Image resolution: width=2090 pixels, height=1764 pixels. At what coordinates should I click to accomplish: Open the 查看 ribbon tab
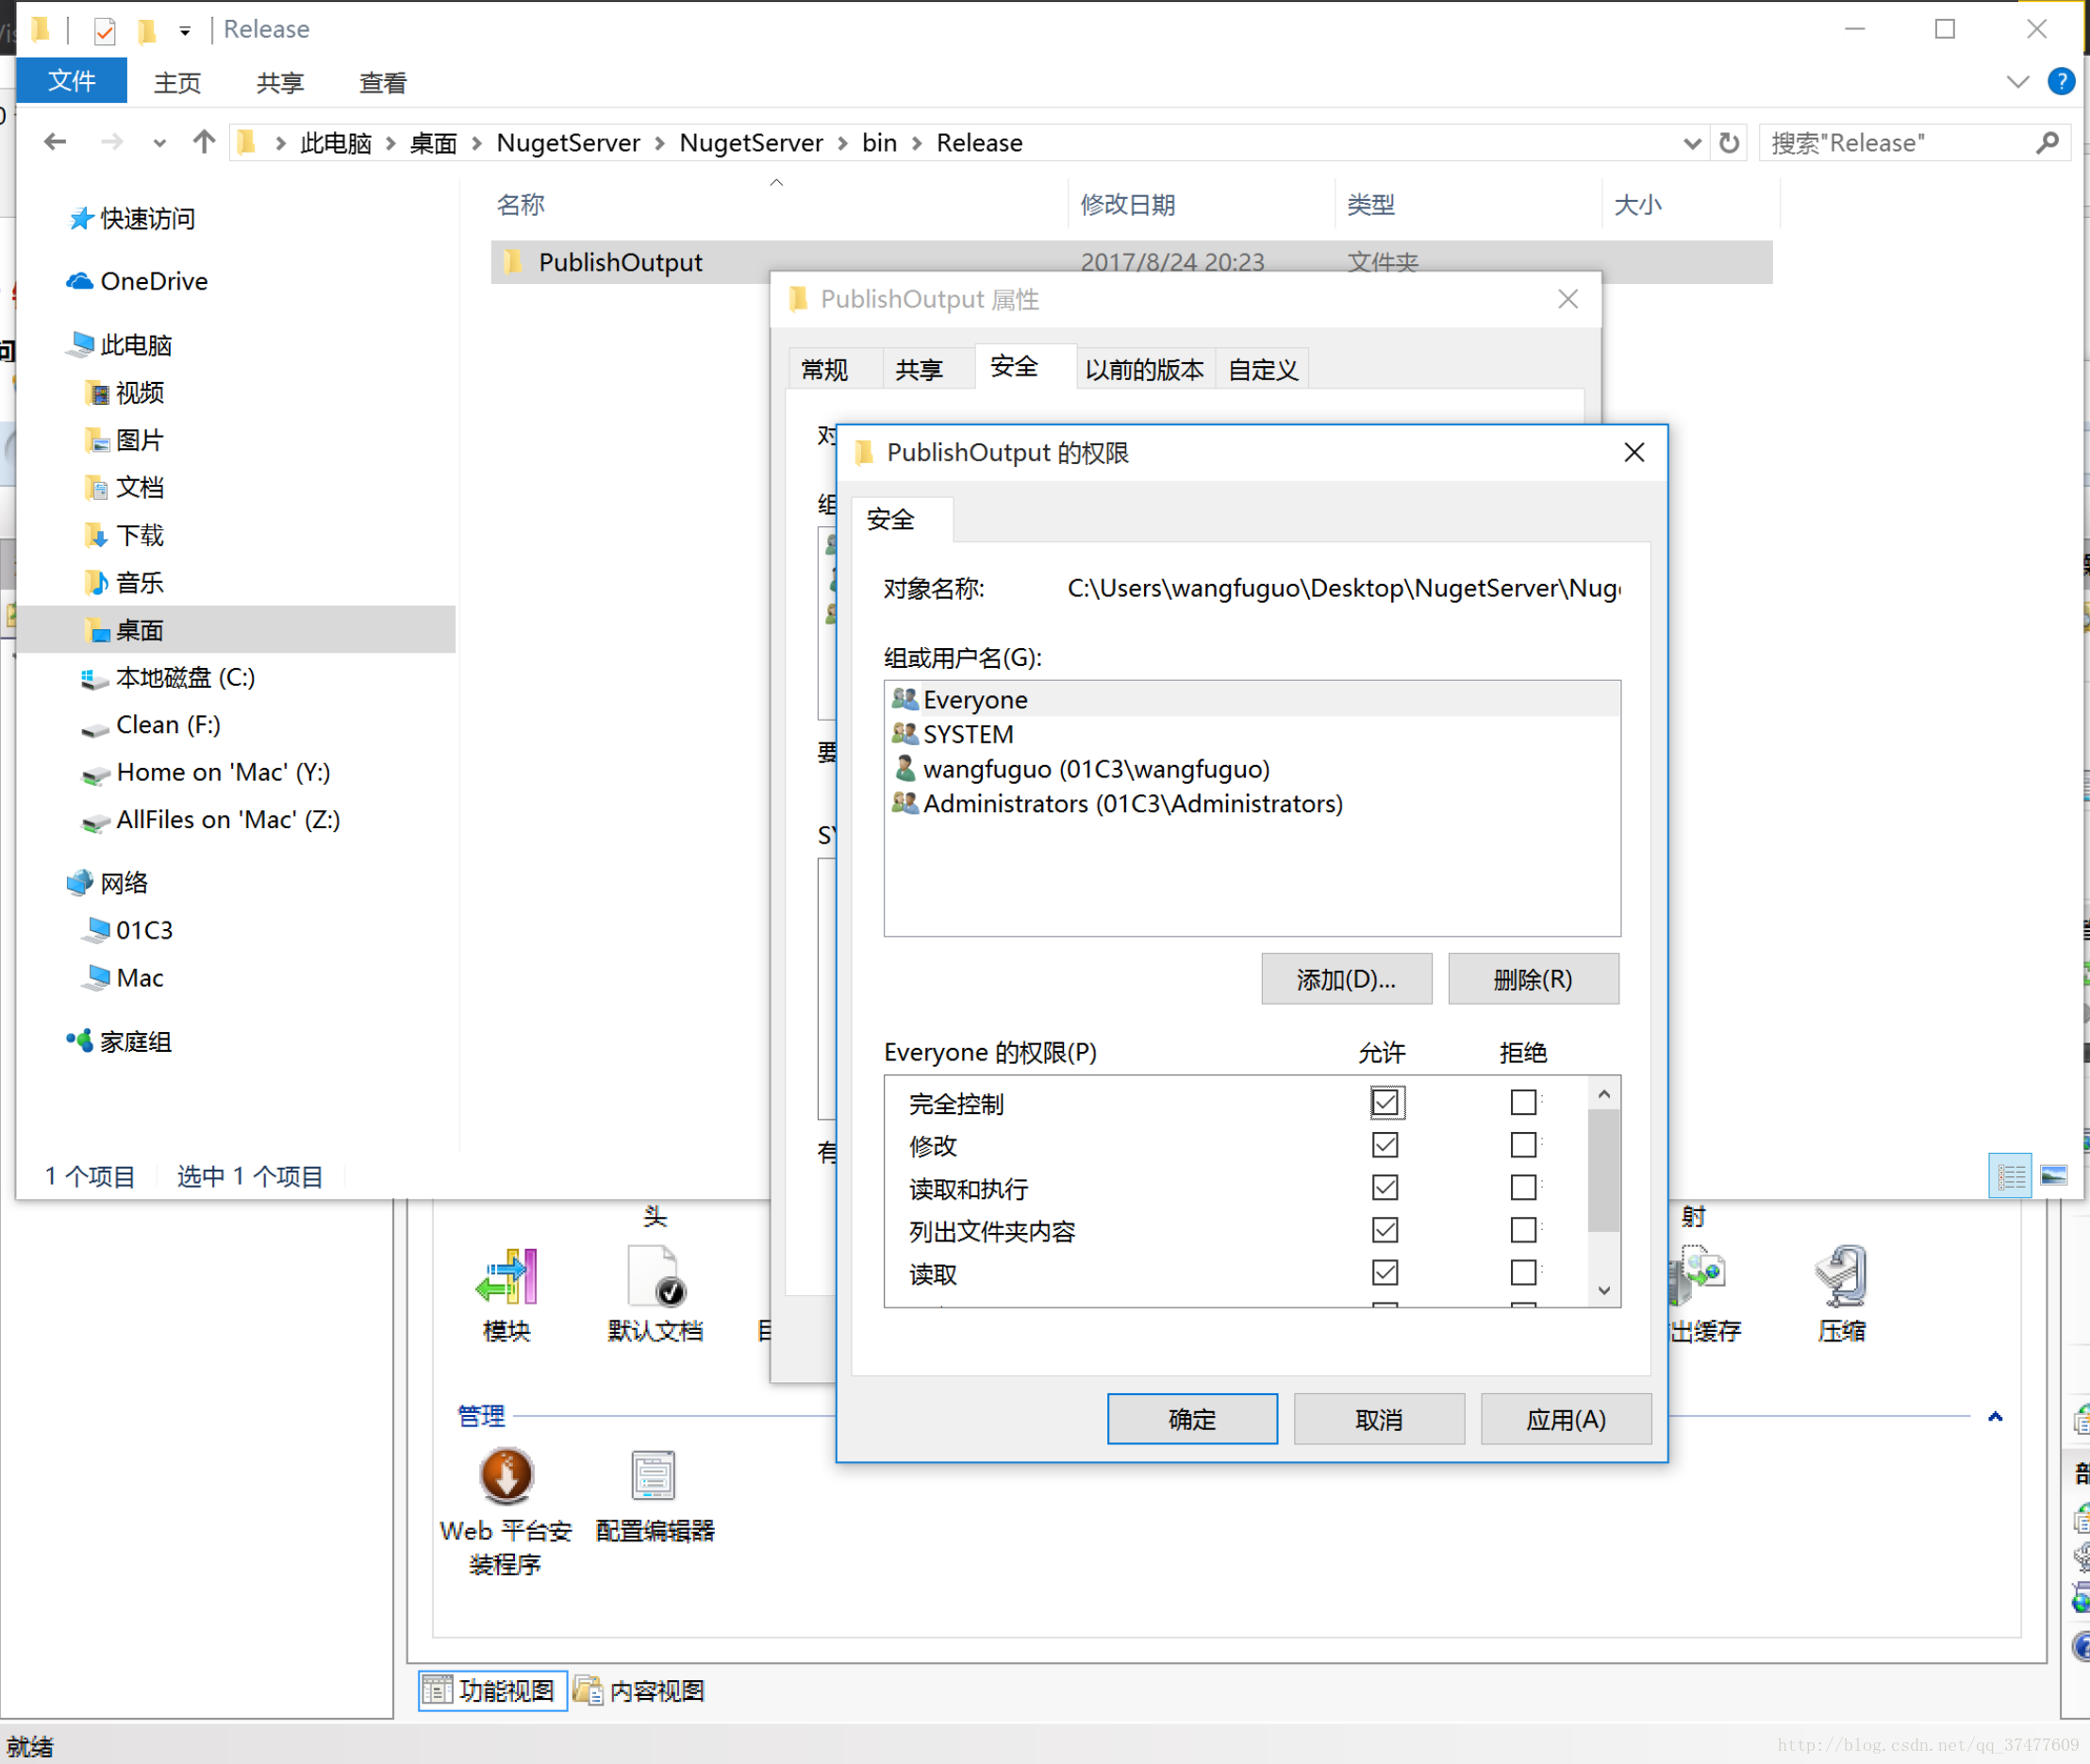click(x=383, y=83)
